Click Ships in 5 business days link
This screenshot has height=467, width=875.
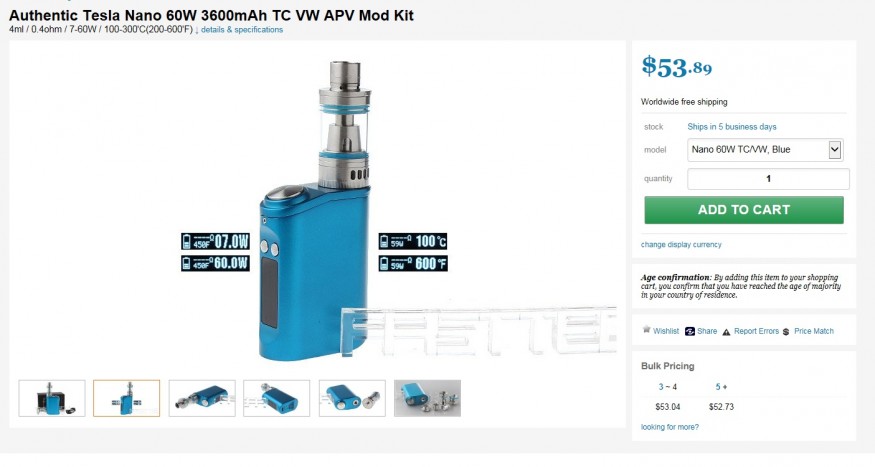tap(732, 127)
